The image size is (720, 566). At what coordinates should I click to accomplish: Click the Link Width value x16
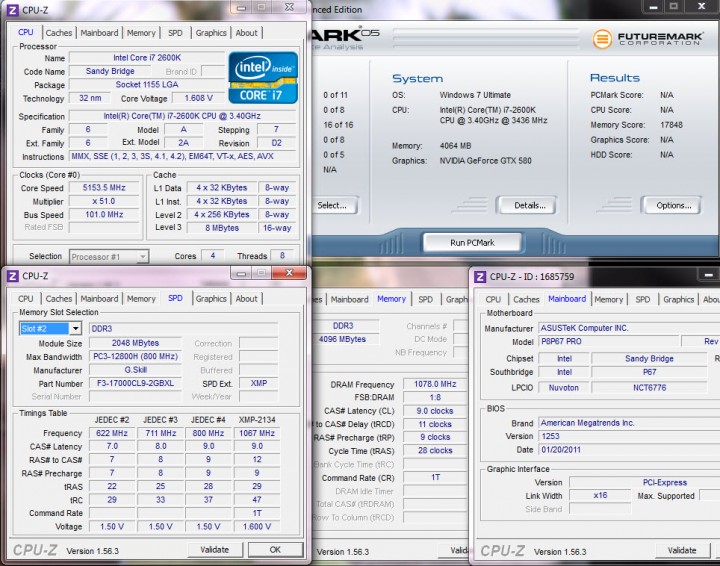[x=600, y=495]
